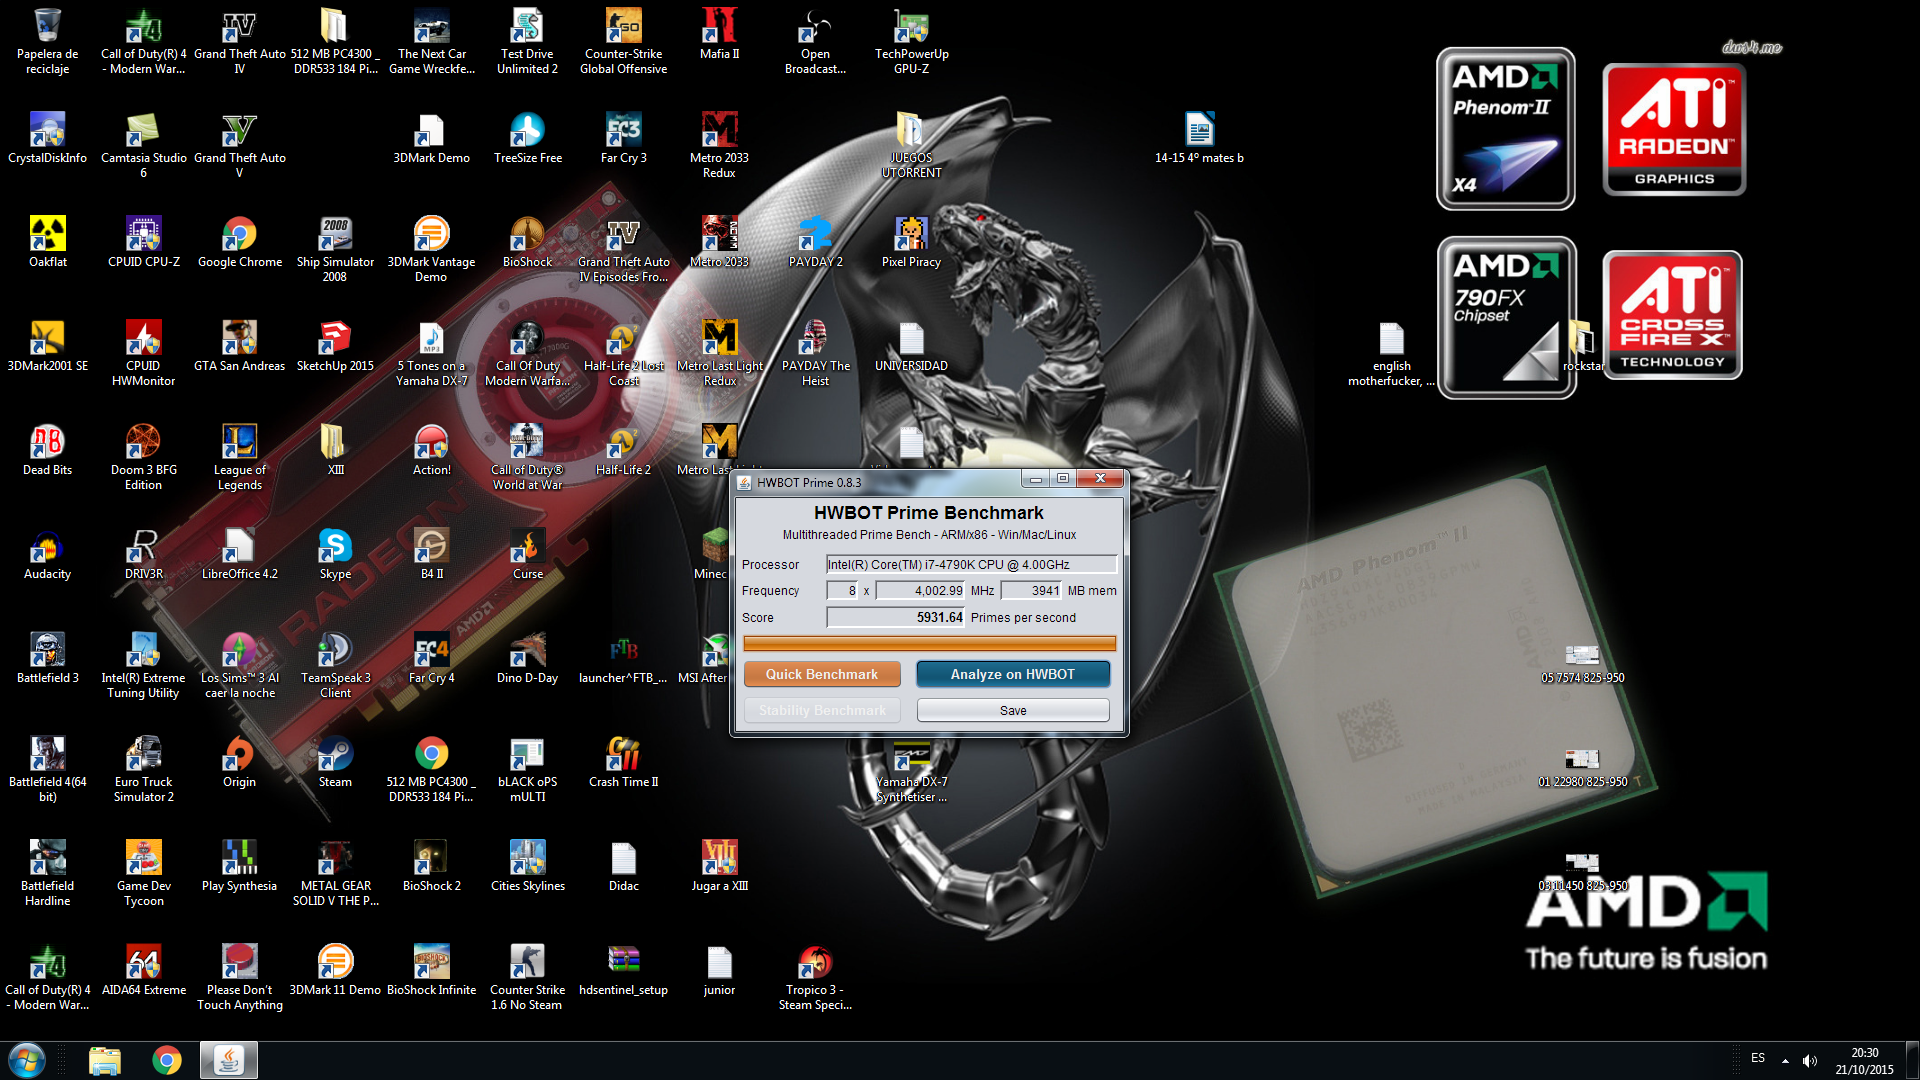Select the Crash Time II icon
This screenshot has height=1080, width=1920.
[623, 762]
